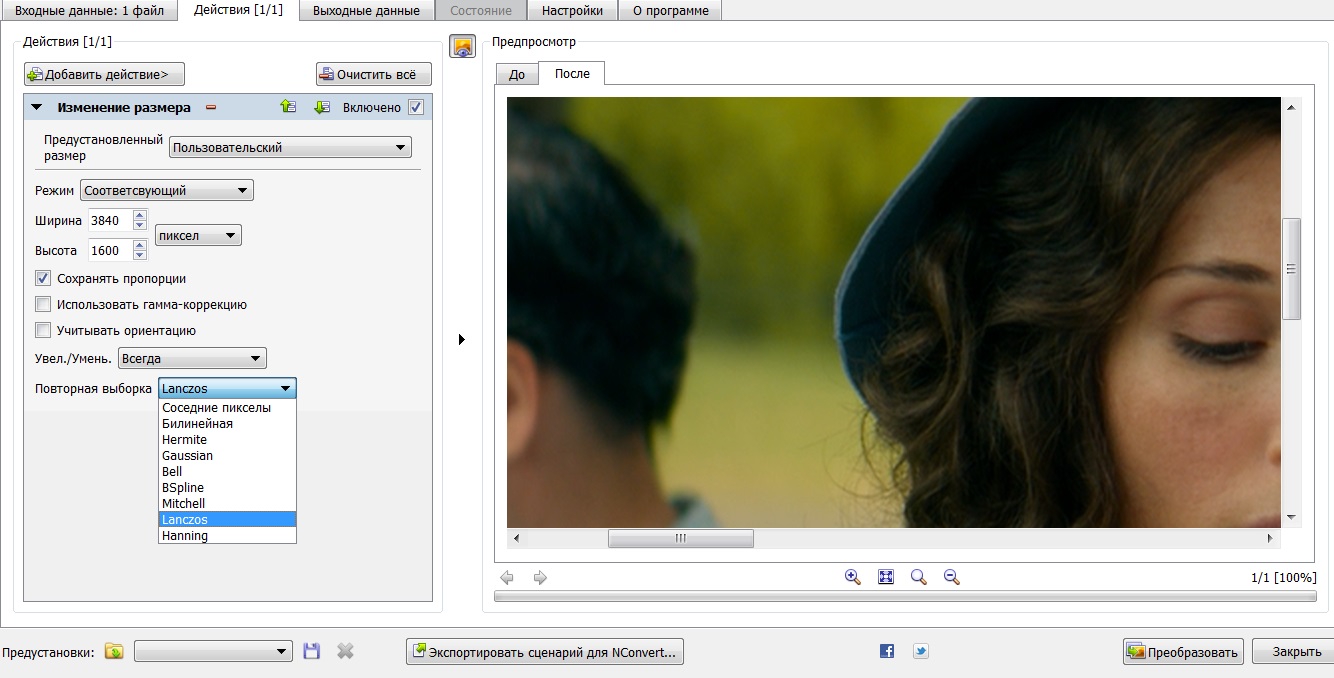Save the current preset with the floppy icon
This screenshot has height=678, width=1334.
pos(312,651)
